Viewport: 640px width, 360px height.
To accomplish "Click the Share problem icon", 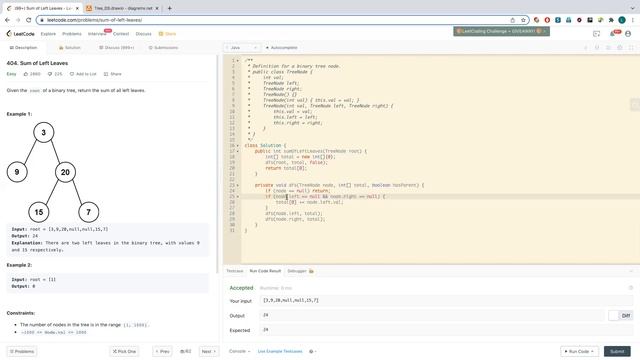I will tap(106, 74).
